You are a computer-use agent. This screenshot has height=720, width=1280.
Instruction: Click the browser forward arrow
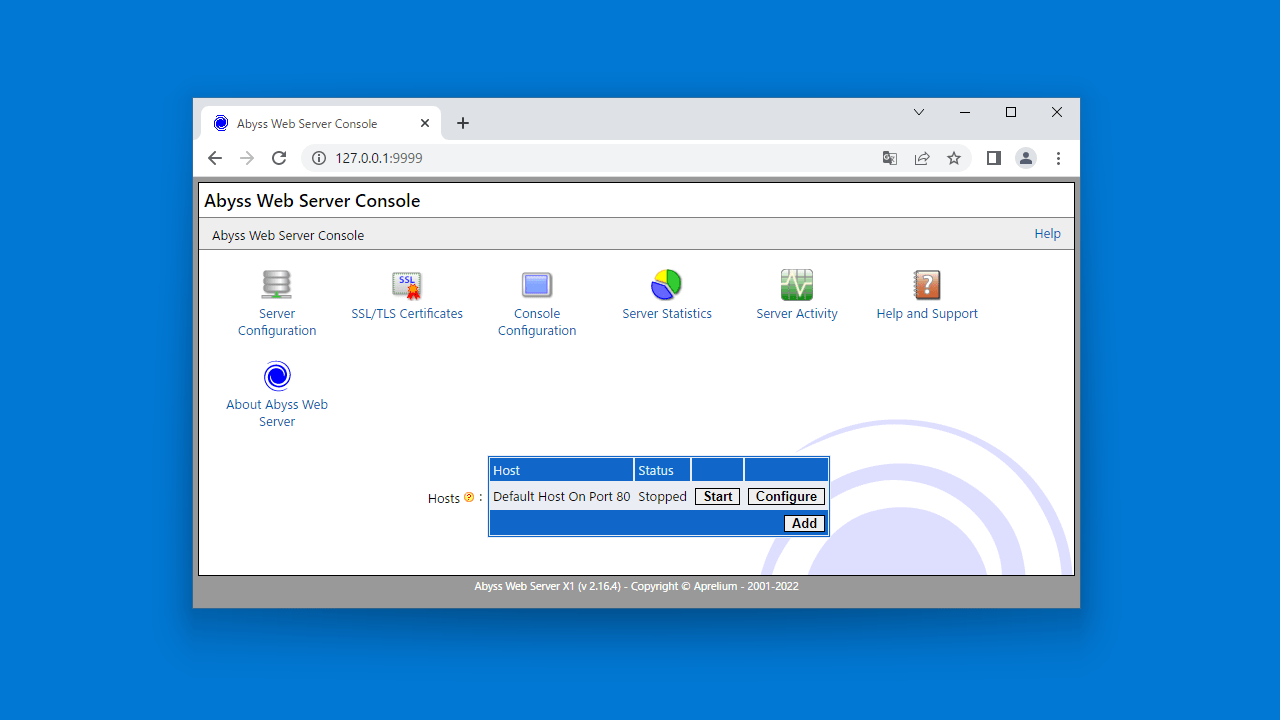[x=247, y=158]
